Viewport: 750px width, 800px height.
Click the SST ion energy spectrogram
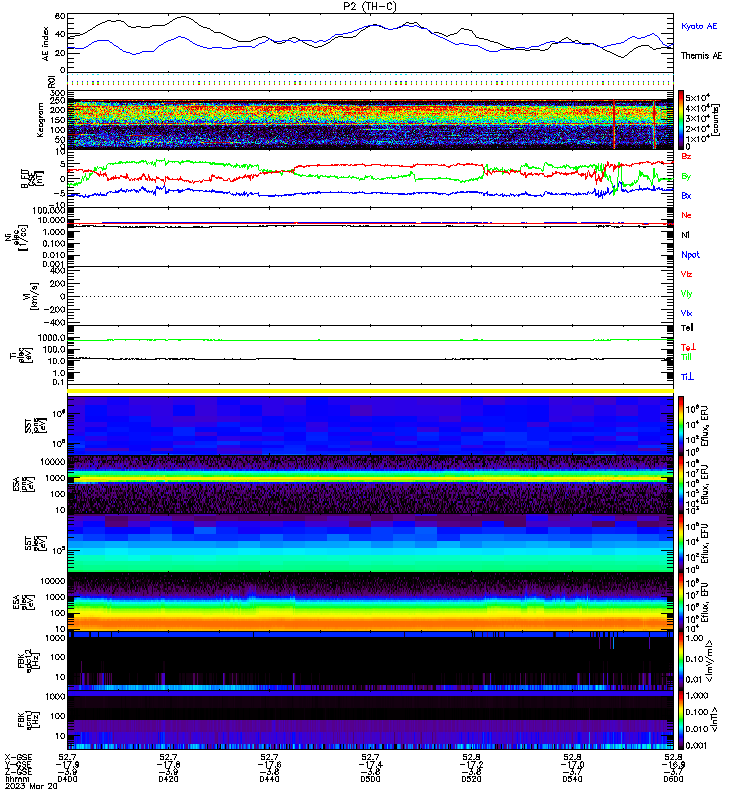click(370, 425)
